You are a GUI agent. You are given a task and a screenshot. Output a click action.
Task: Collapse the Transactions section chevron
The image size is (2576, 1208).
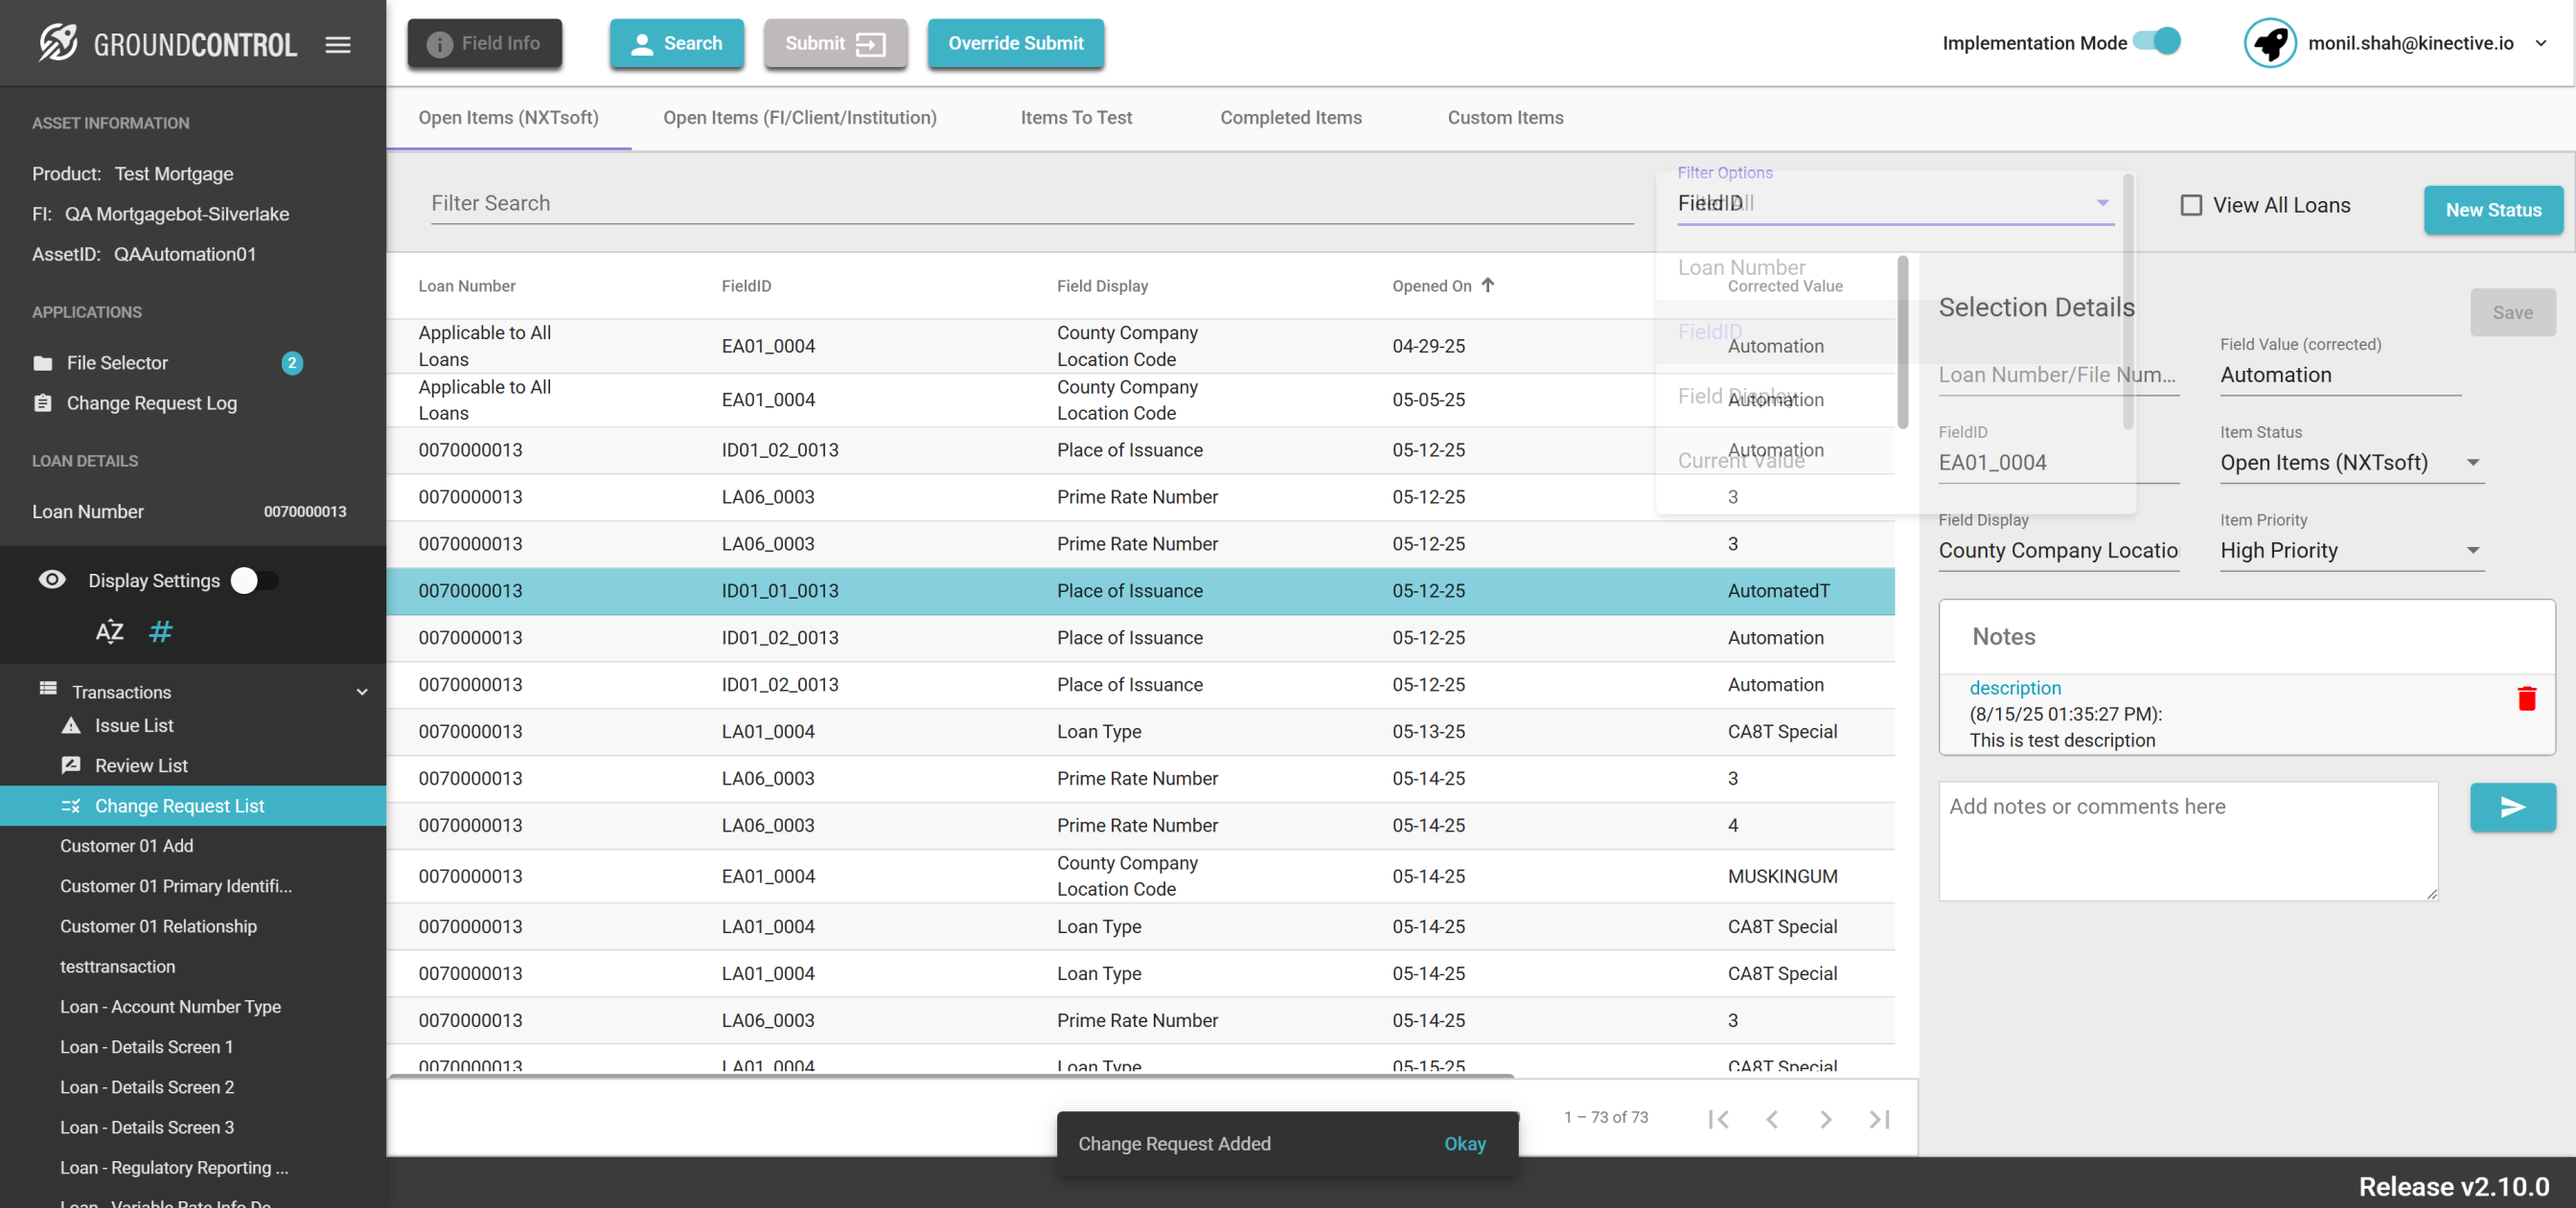click(x=362, y=692)
